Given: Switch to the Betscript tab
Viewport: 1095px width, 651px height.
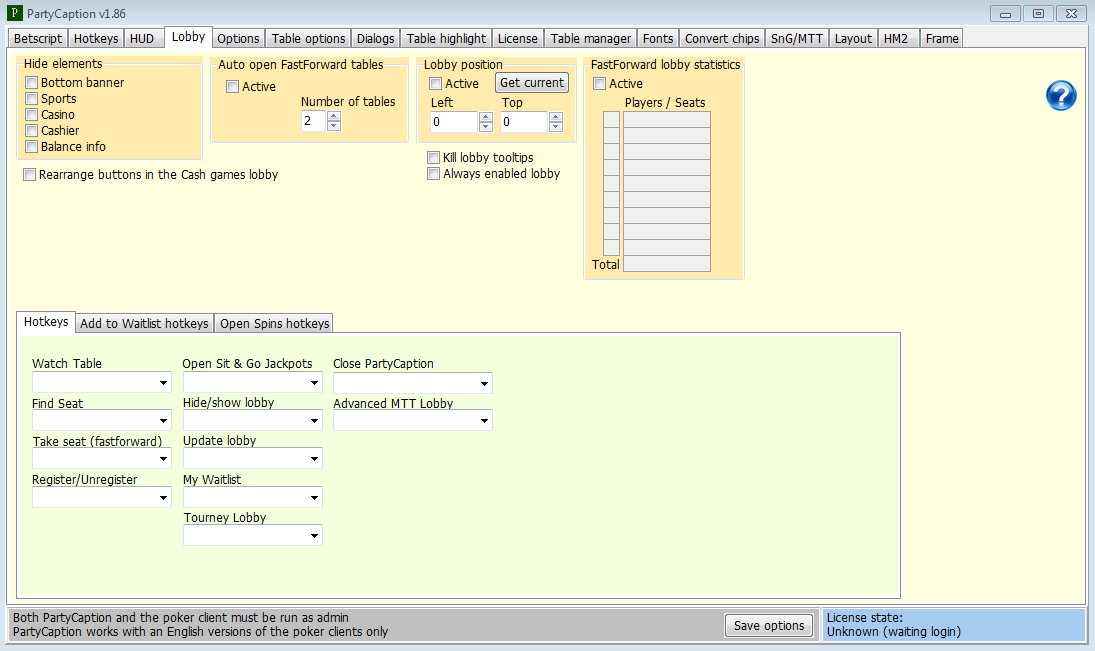Looking at the screenshot, I should (38, 38).
